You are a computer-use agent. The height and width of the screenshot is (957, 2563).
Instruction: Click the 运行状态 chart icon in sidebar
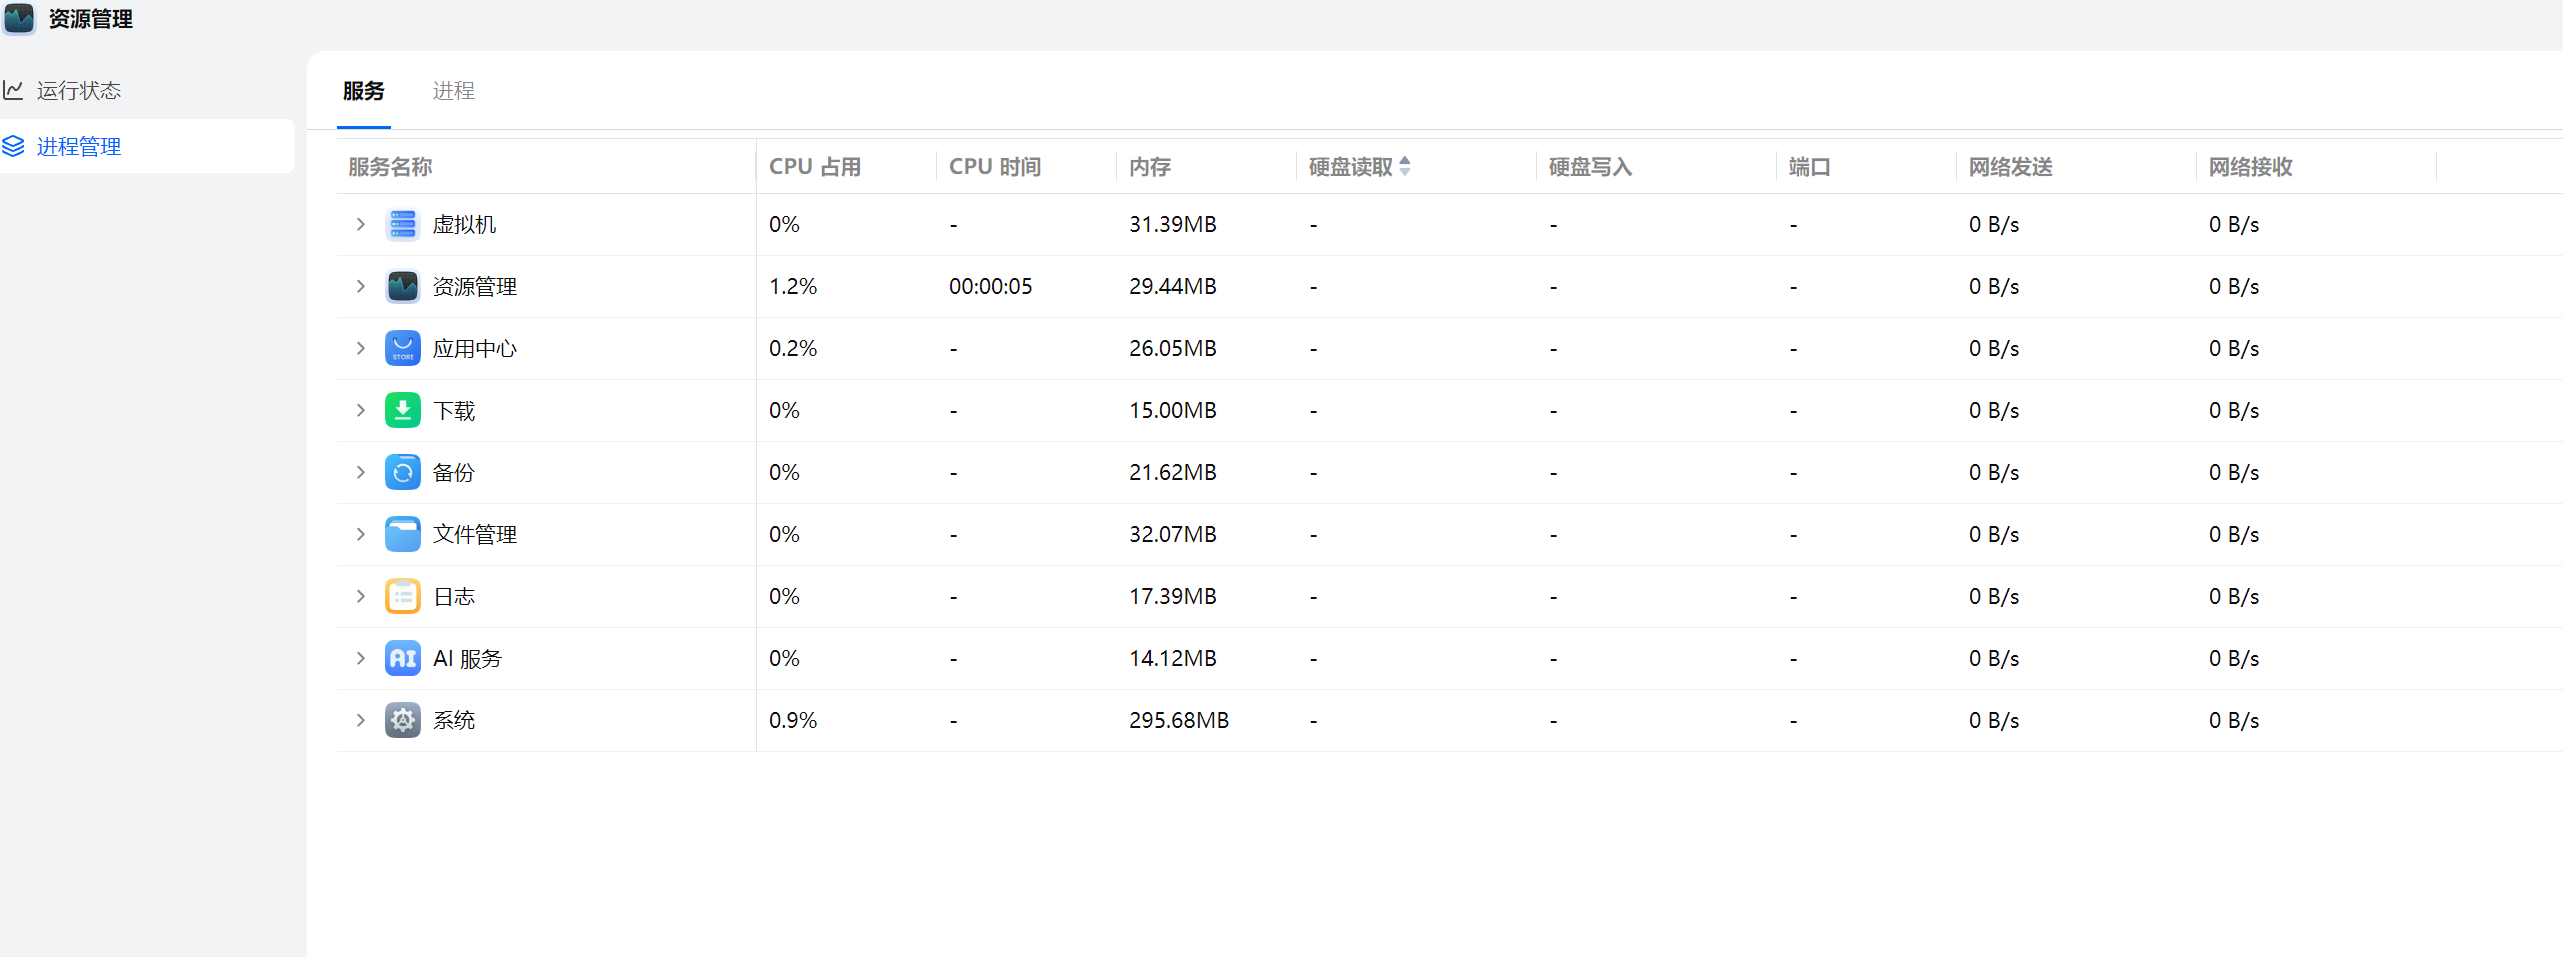(x=13, y=90)
